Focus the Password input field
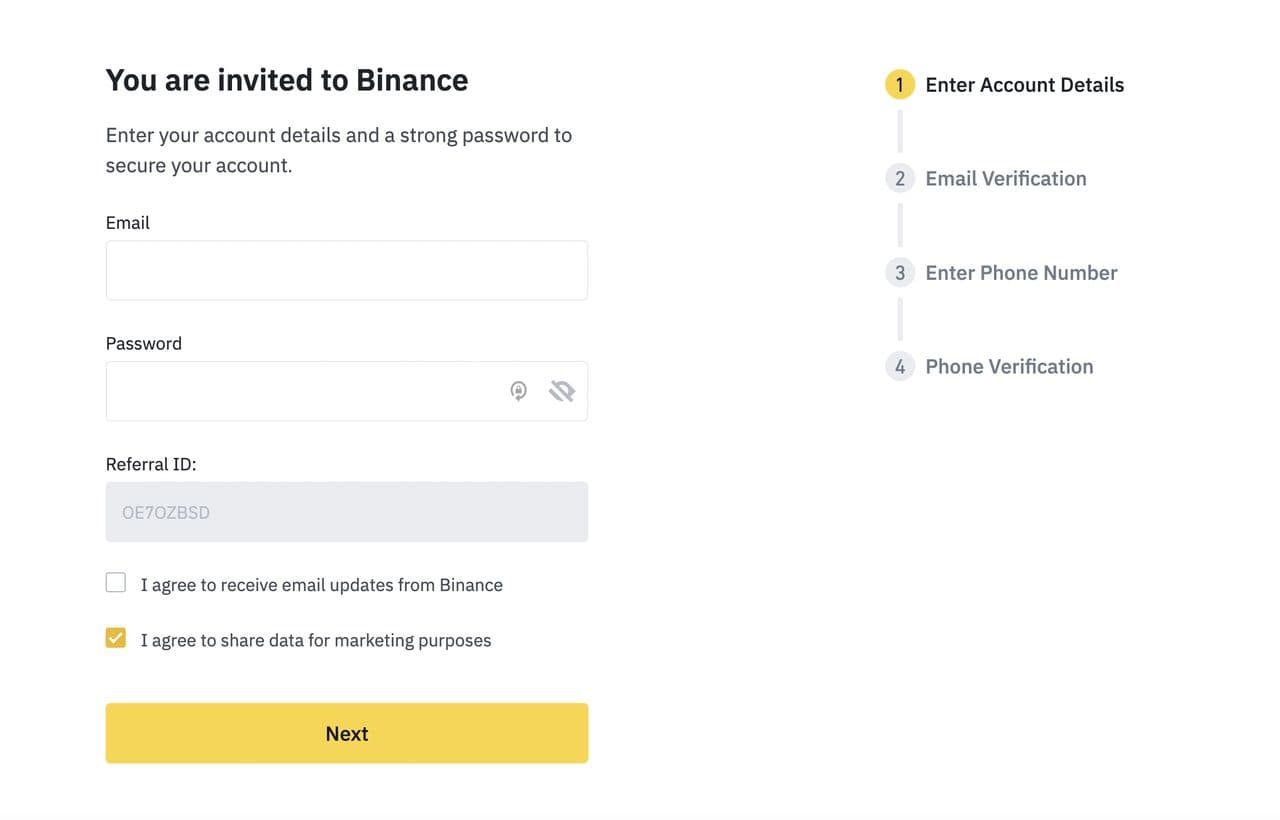This screenshot has width=1280, height=820. tap(300, 391)
